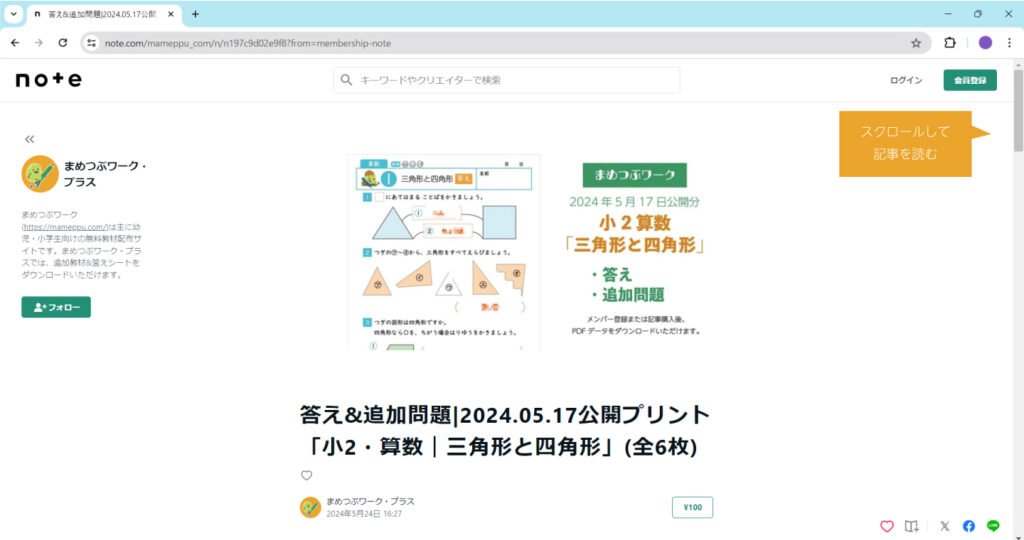Open the article header thumbnail image
Screen dimensions: 1024x540
click(528, 251)
